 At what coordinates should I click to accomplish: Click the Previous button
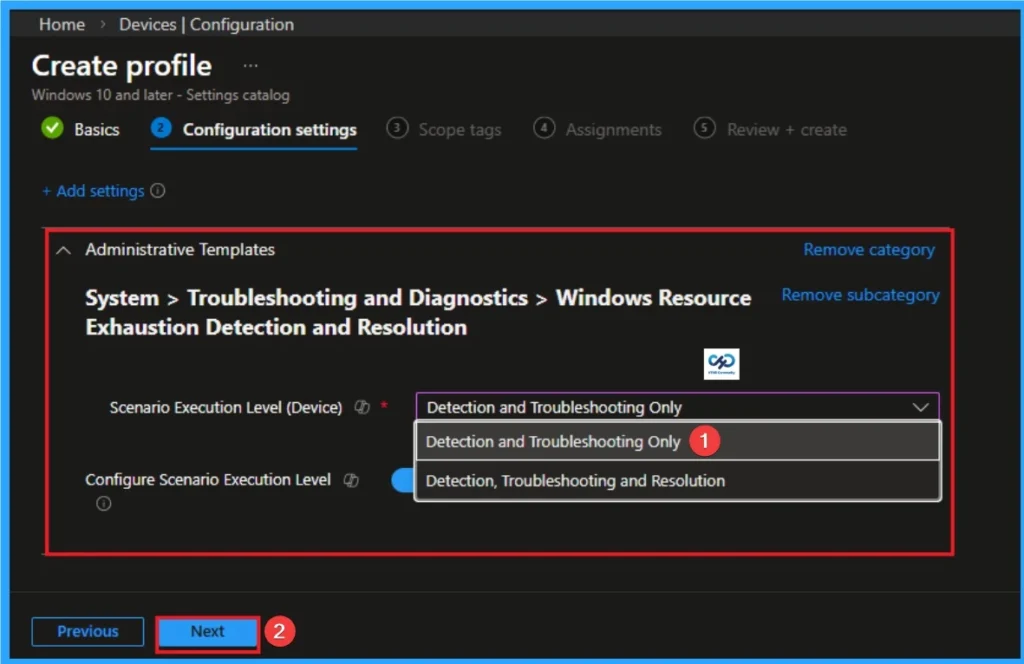[87, 631]
